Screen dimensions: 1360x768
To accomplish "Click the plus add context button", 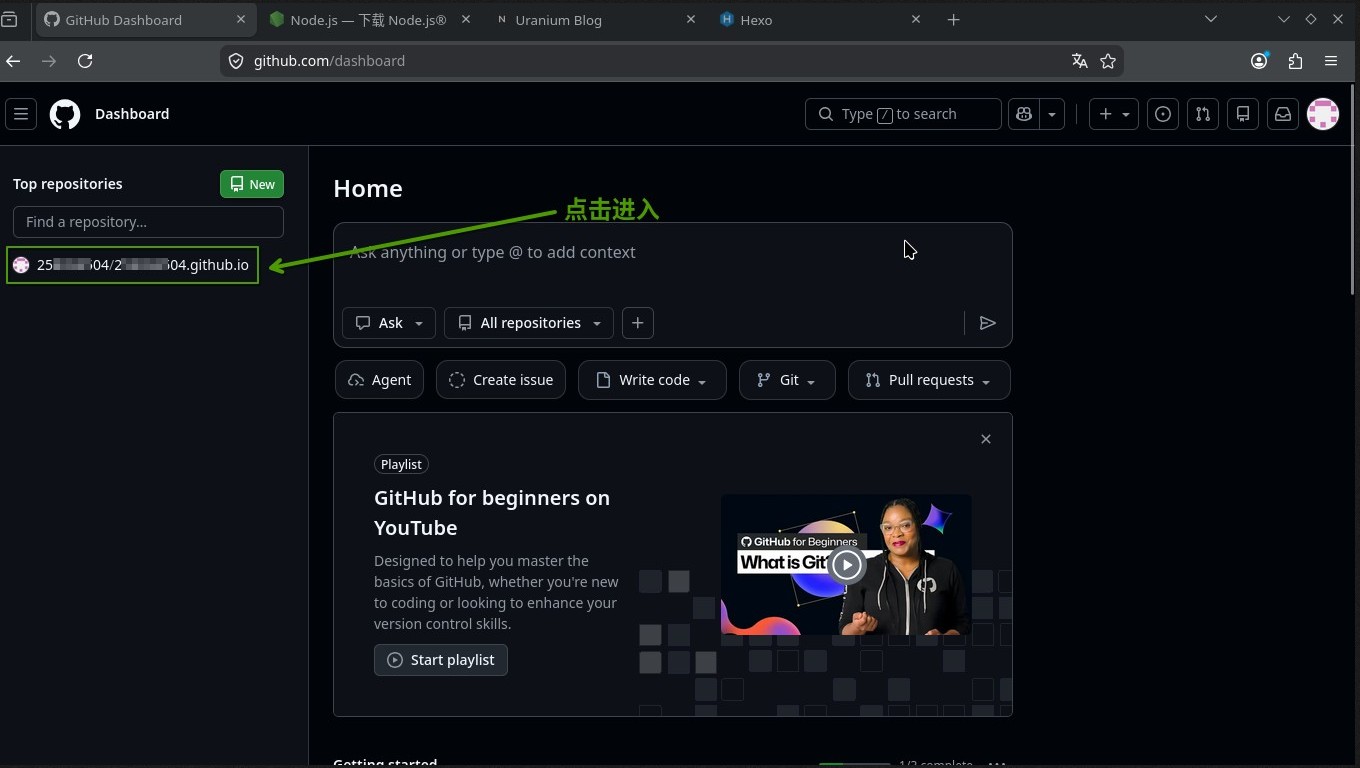I will click(638, 323).
